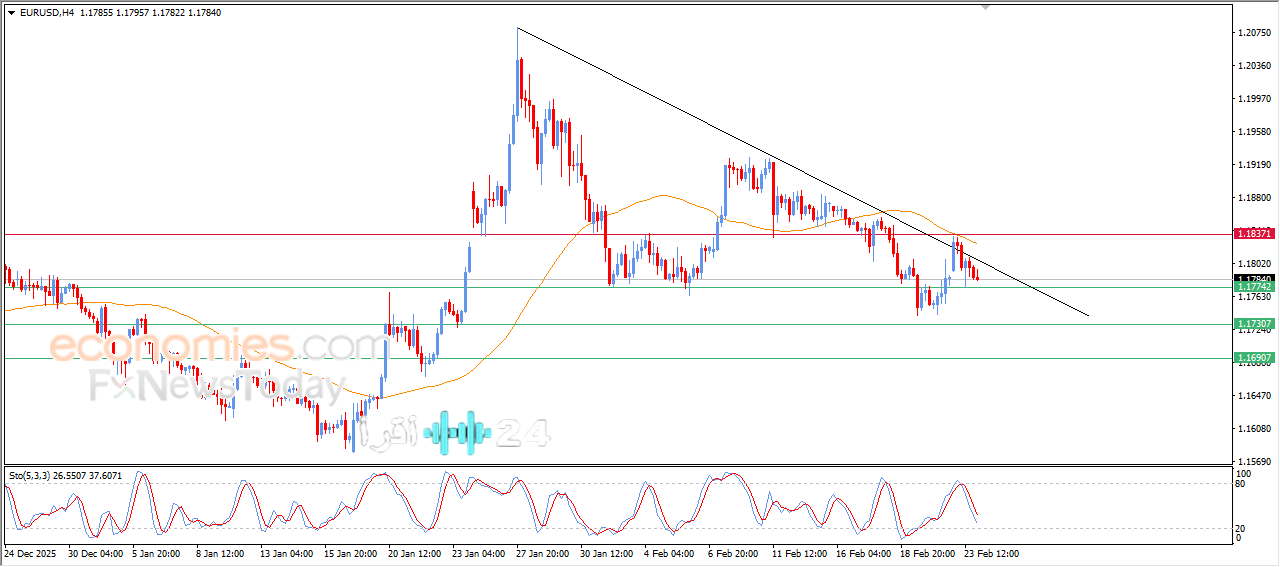1280x567 pixels.
Task: Click the 24 Dec 2025 date label
Action: pyautogui.click(x=31, y=553)
